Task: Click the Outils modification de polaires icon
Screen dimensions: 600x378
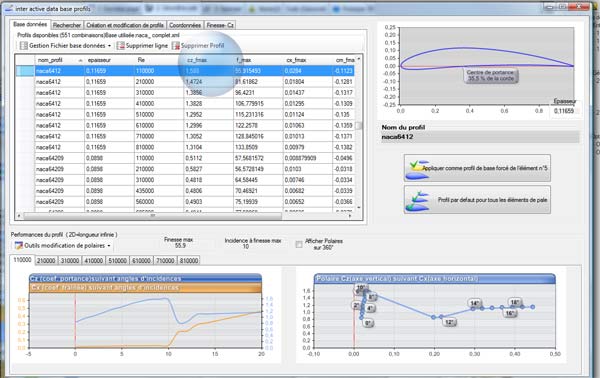Action: pos(18,245)
